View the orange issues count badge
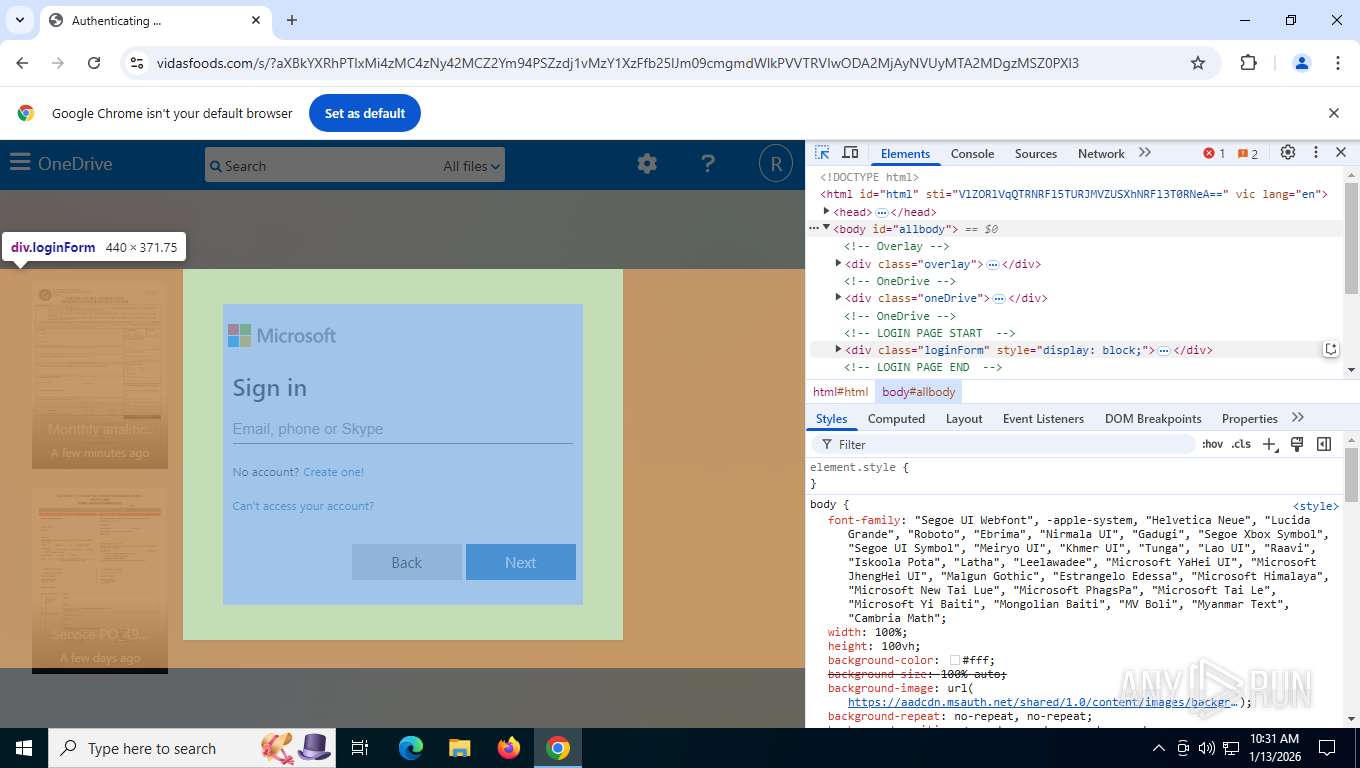Viewport: 1360px width, 768px height. click(1248, 154)
